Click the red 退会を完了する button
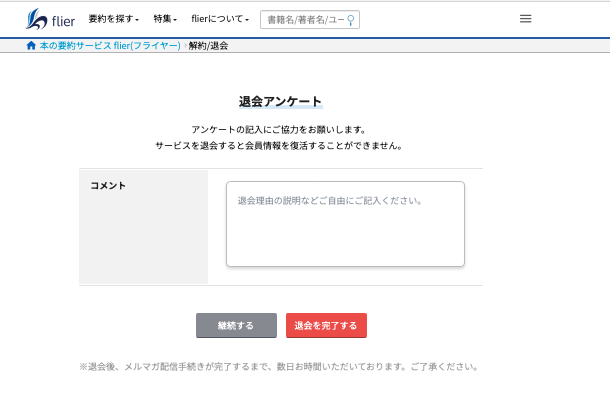610x396 pixels. [326, 326]
